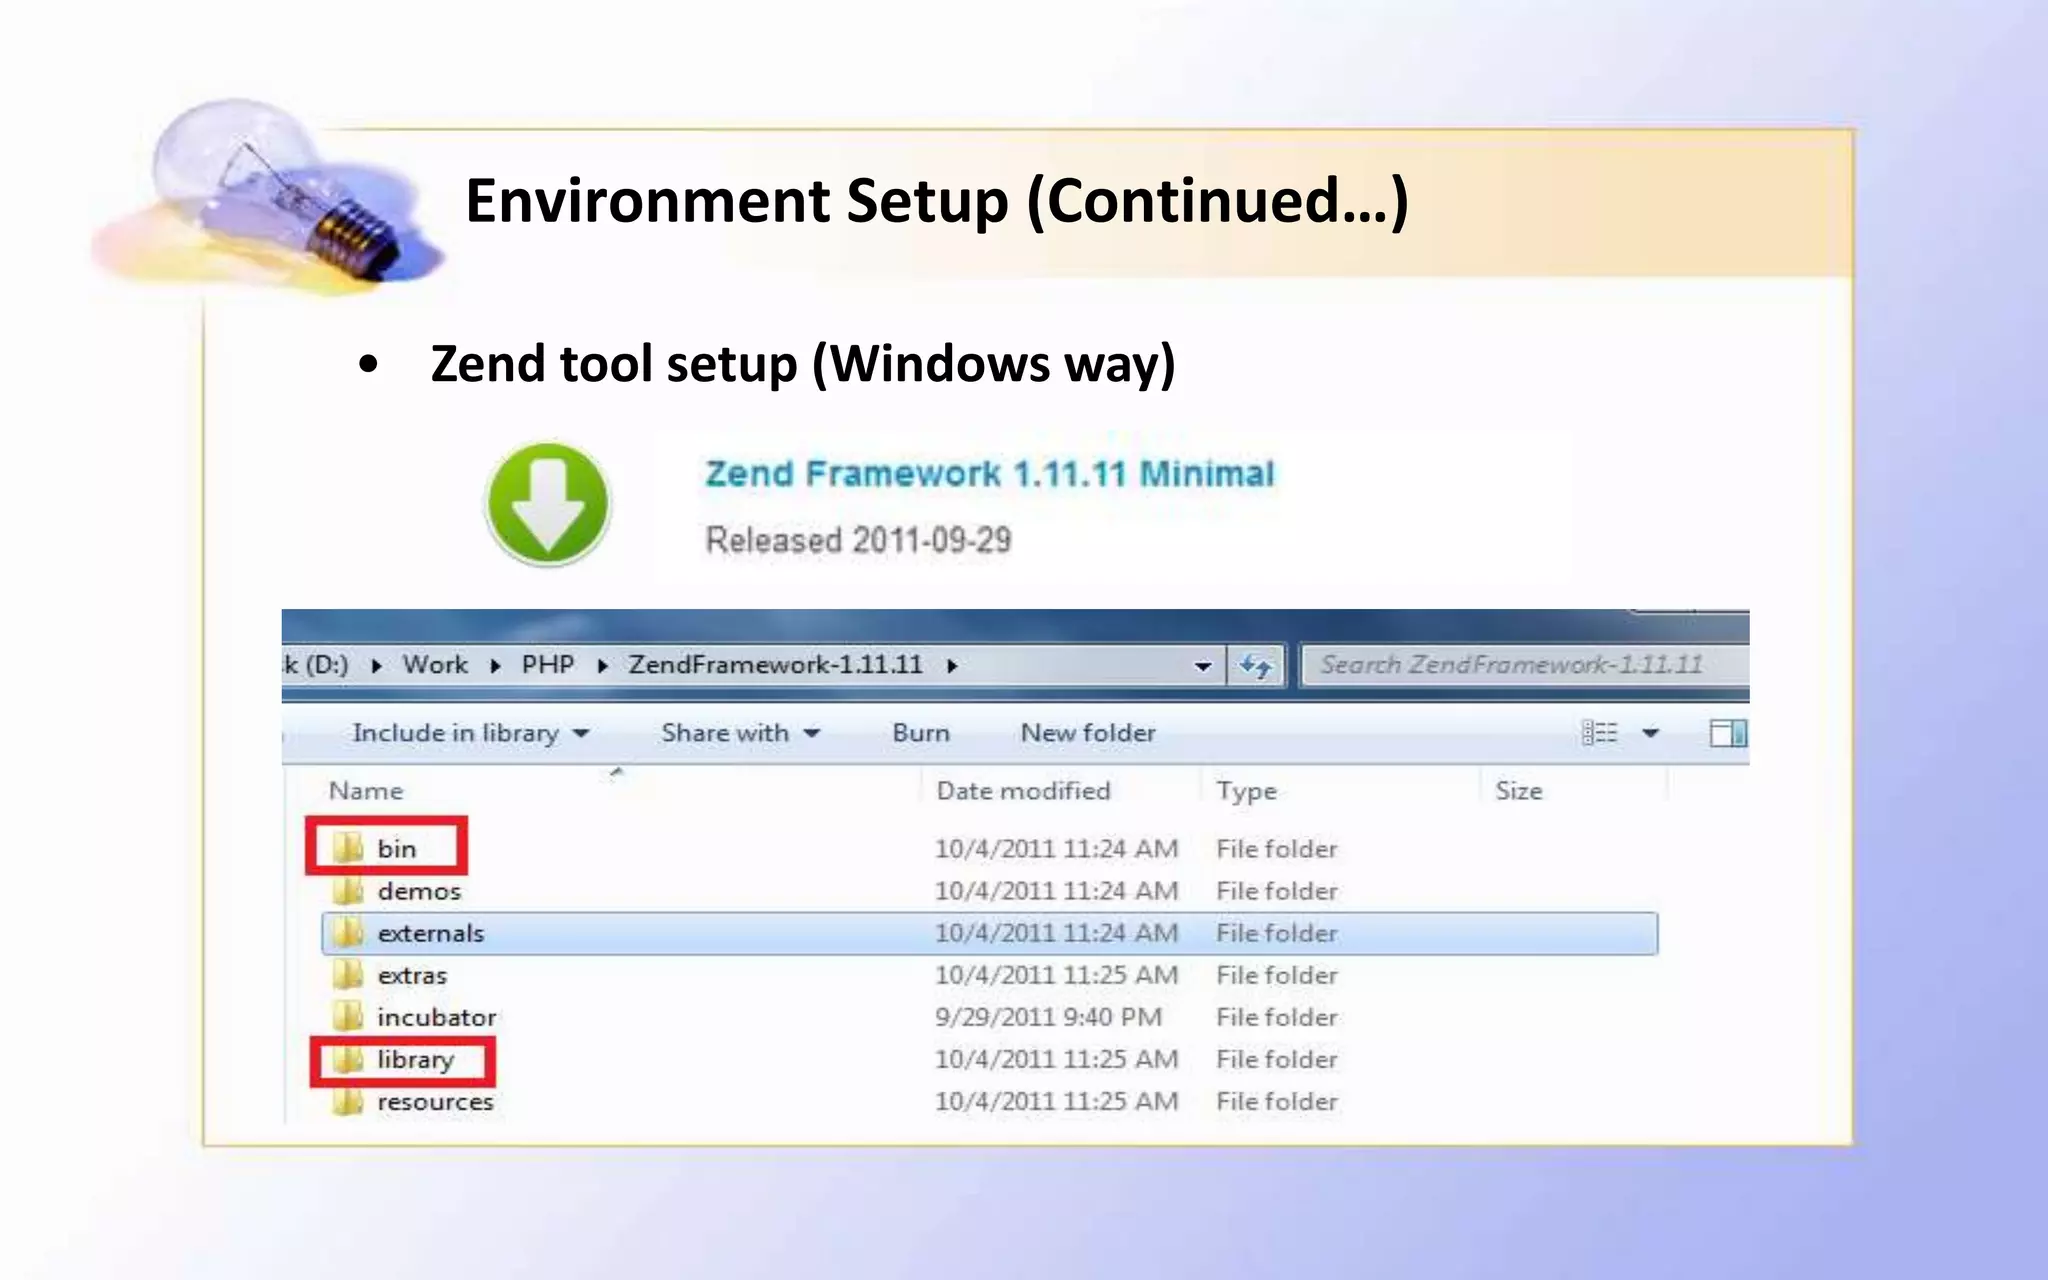Click the File folder type in resources row
This screenshot has width=2048, height=1280.
click(1277, 1101)
